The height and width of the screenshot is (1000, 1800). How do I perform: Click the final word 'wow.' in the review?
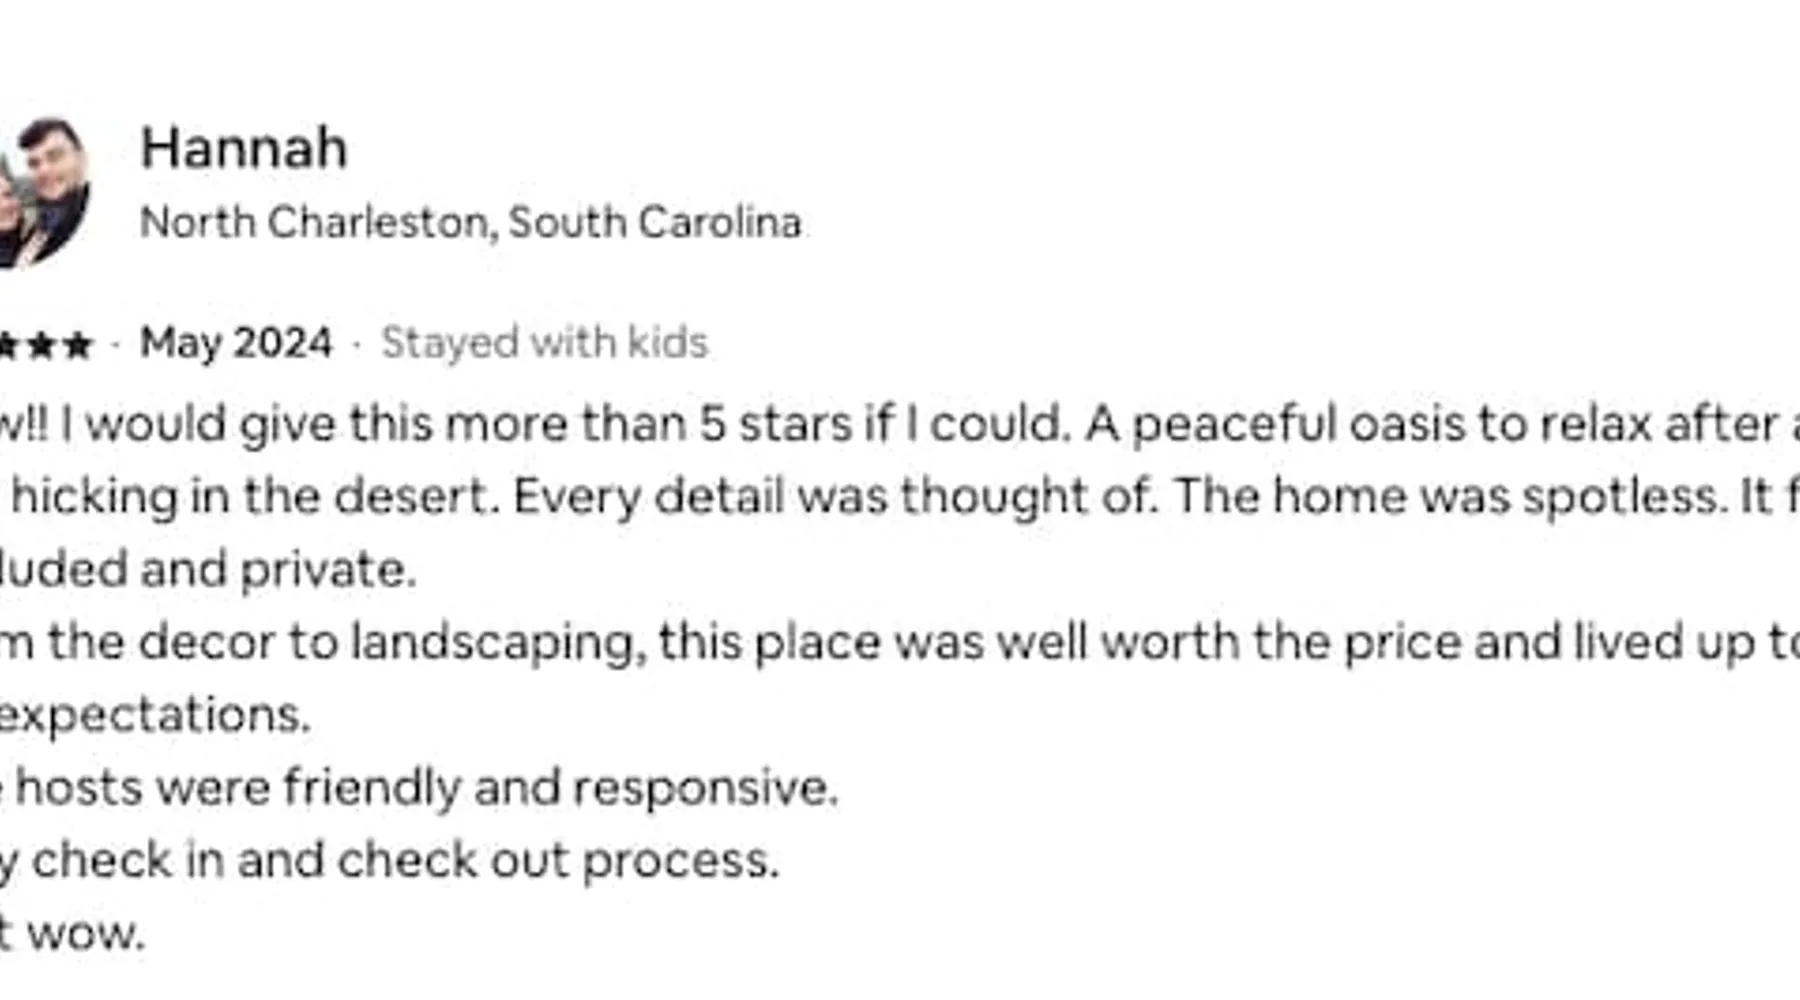pos(86,933)
